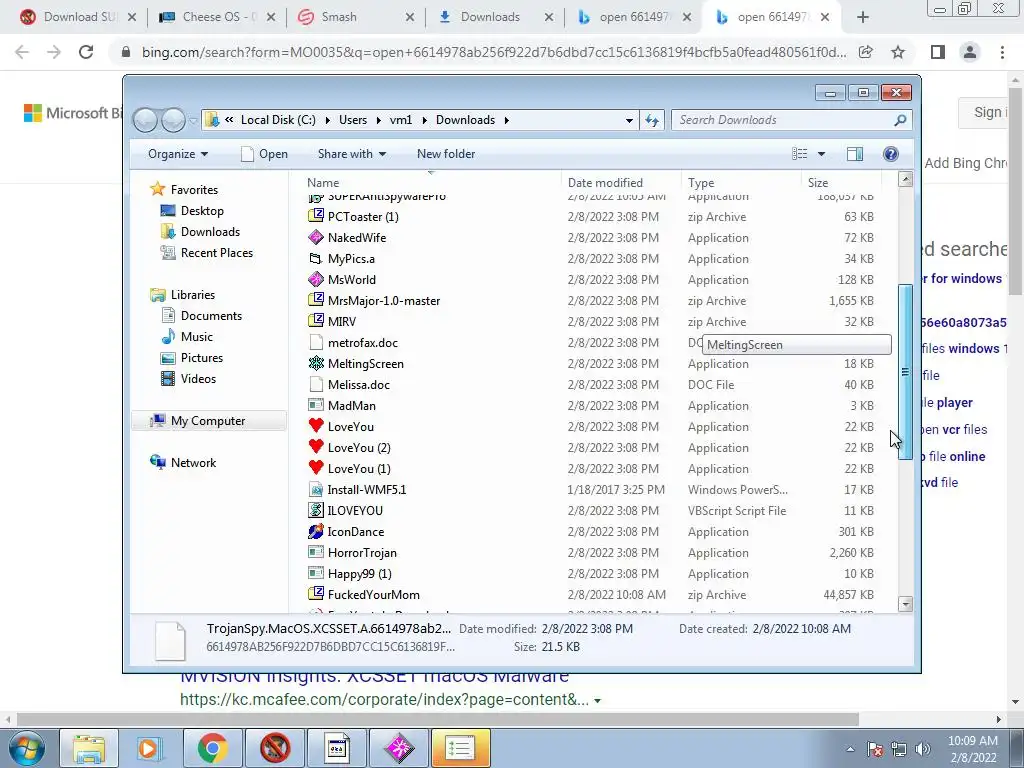Open Music library in sidebar

[x=196, y=337]
